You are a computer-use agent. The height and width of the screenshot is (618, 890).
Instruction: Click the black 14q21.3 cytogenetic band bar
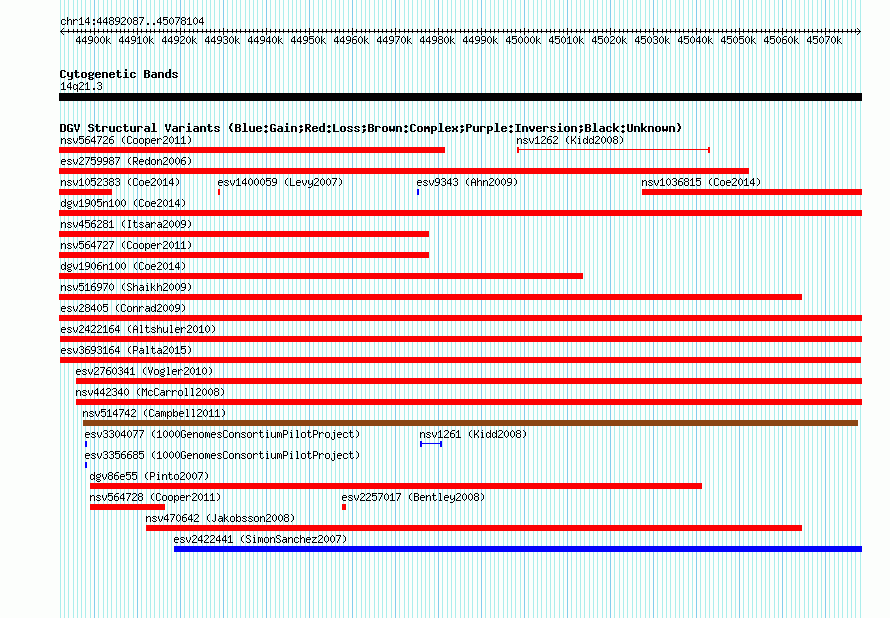tap(460, 97)
